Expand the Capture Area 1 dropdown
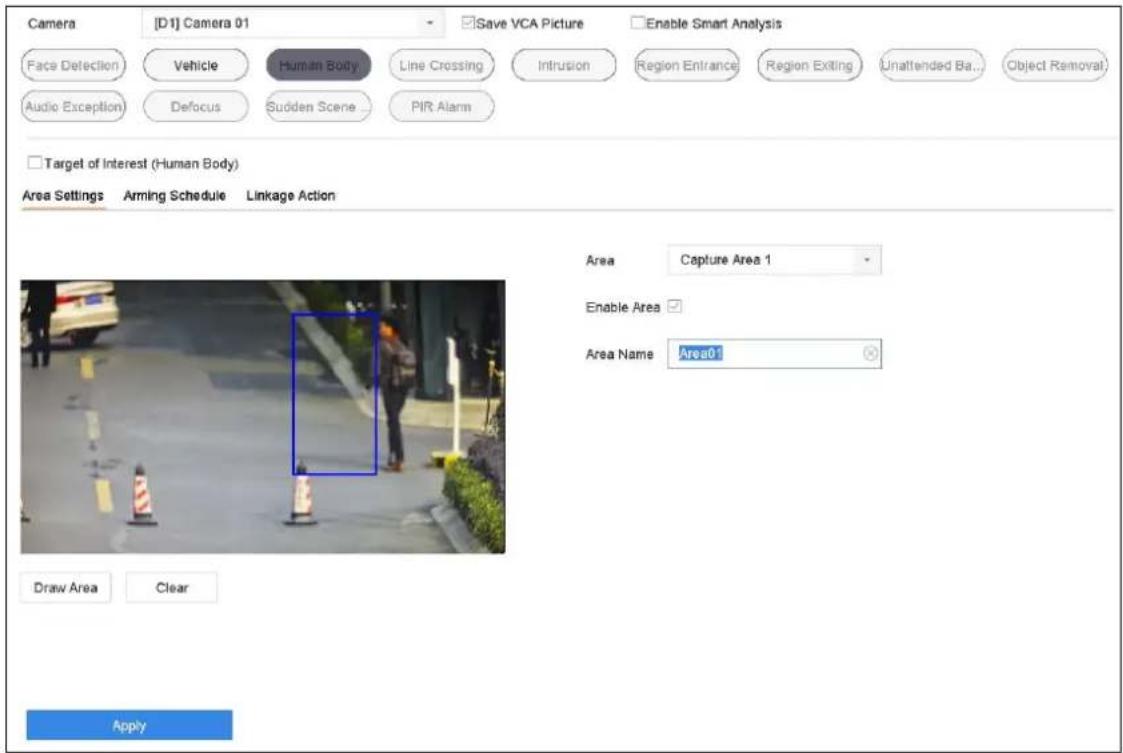This screenshot has width=1123, height=753. pos(774,260)
